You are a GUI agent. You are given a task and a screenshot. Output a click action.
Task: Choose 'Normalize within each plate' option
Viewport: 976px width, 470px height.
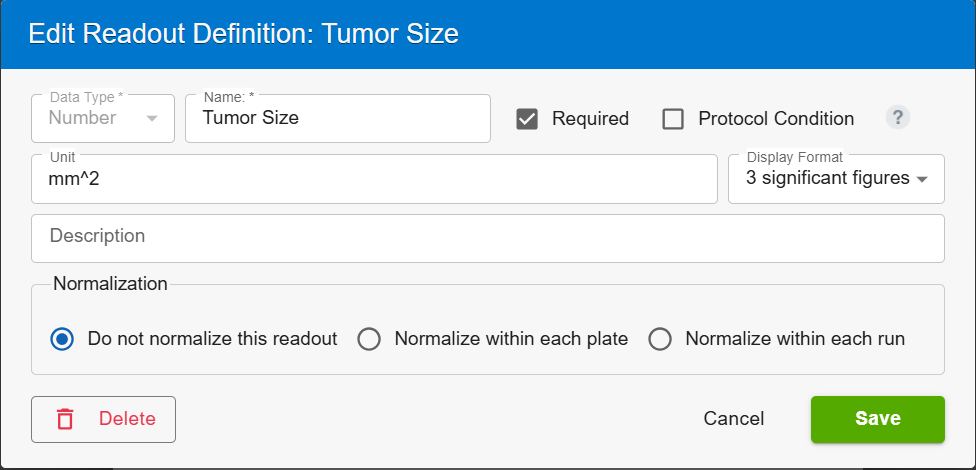click(x=369, y=339)
